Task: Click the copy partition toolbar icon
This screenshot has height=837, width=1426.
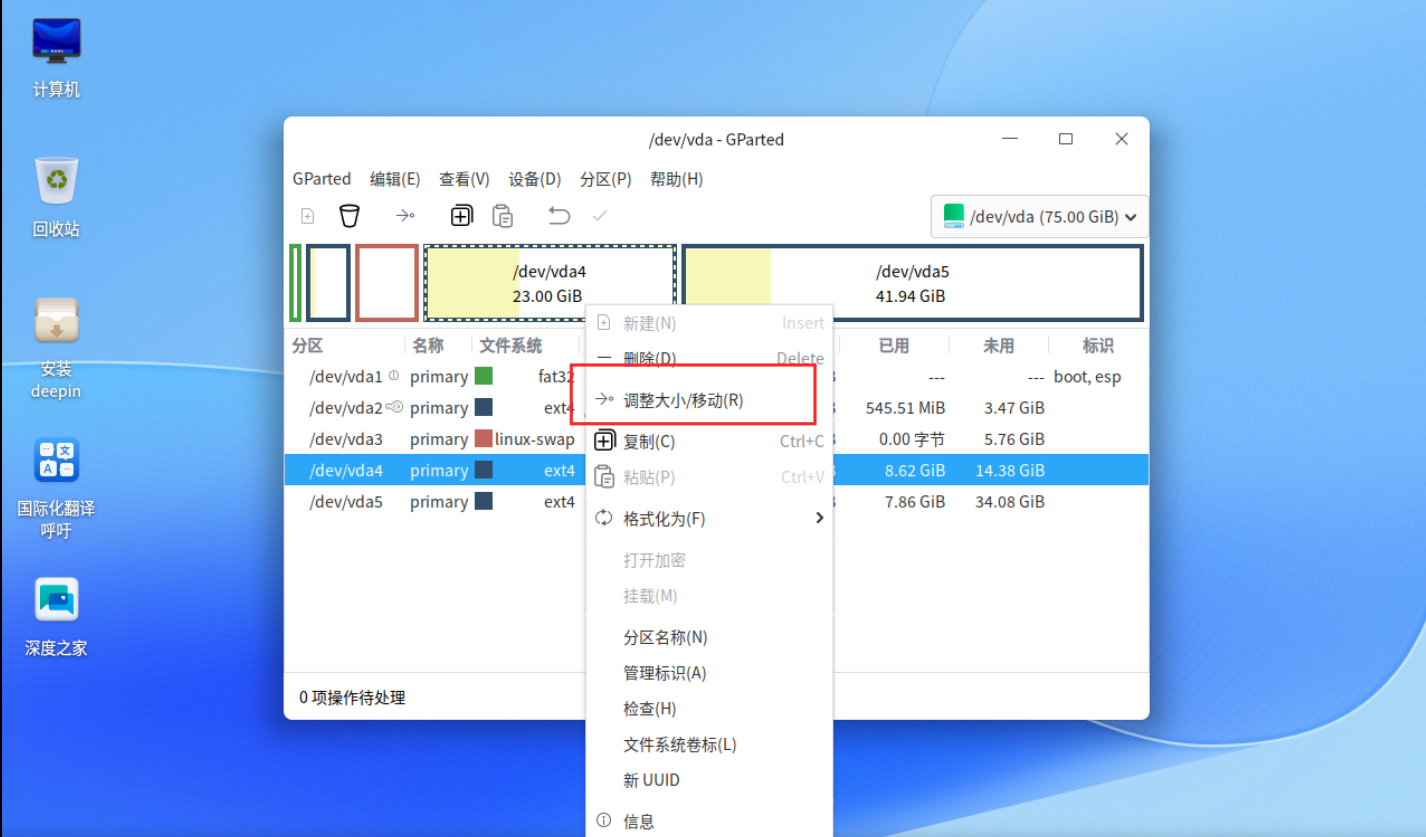Action: point(461,215)
